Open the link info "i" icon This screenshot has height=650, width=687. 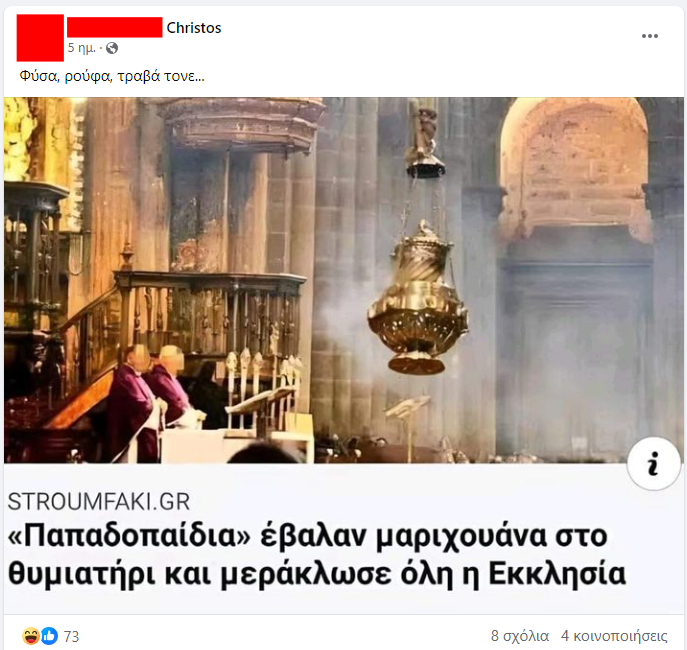pos(653,463)
